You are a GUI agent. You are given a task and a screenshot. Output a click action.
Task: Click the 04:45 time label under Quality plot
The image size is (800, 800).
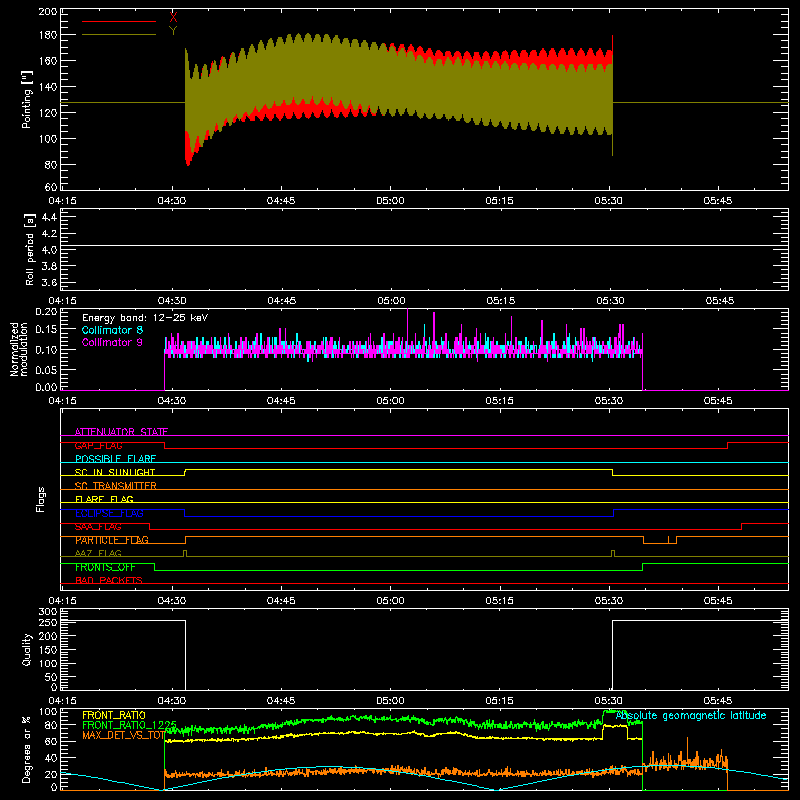(x=281, y=701)
